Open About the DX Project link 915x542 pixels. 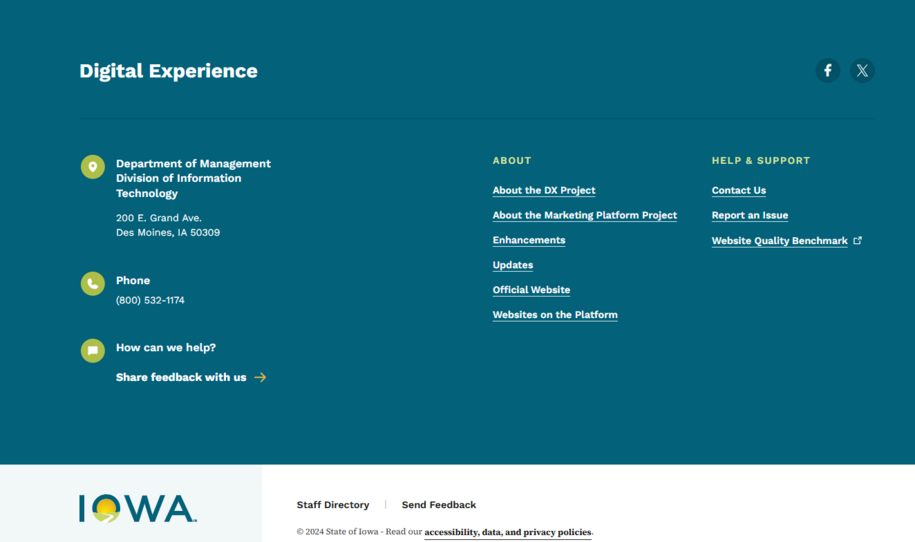543,190
